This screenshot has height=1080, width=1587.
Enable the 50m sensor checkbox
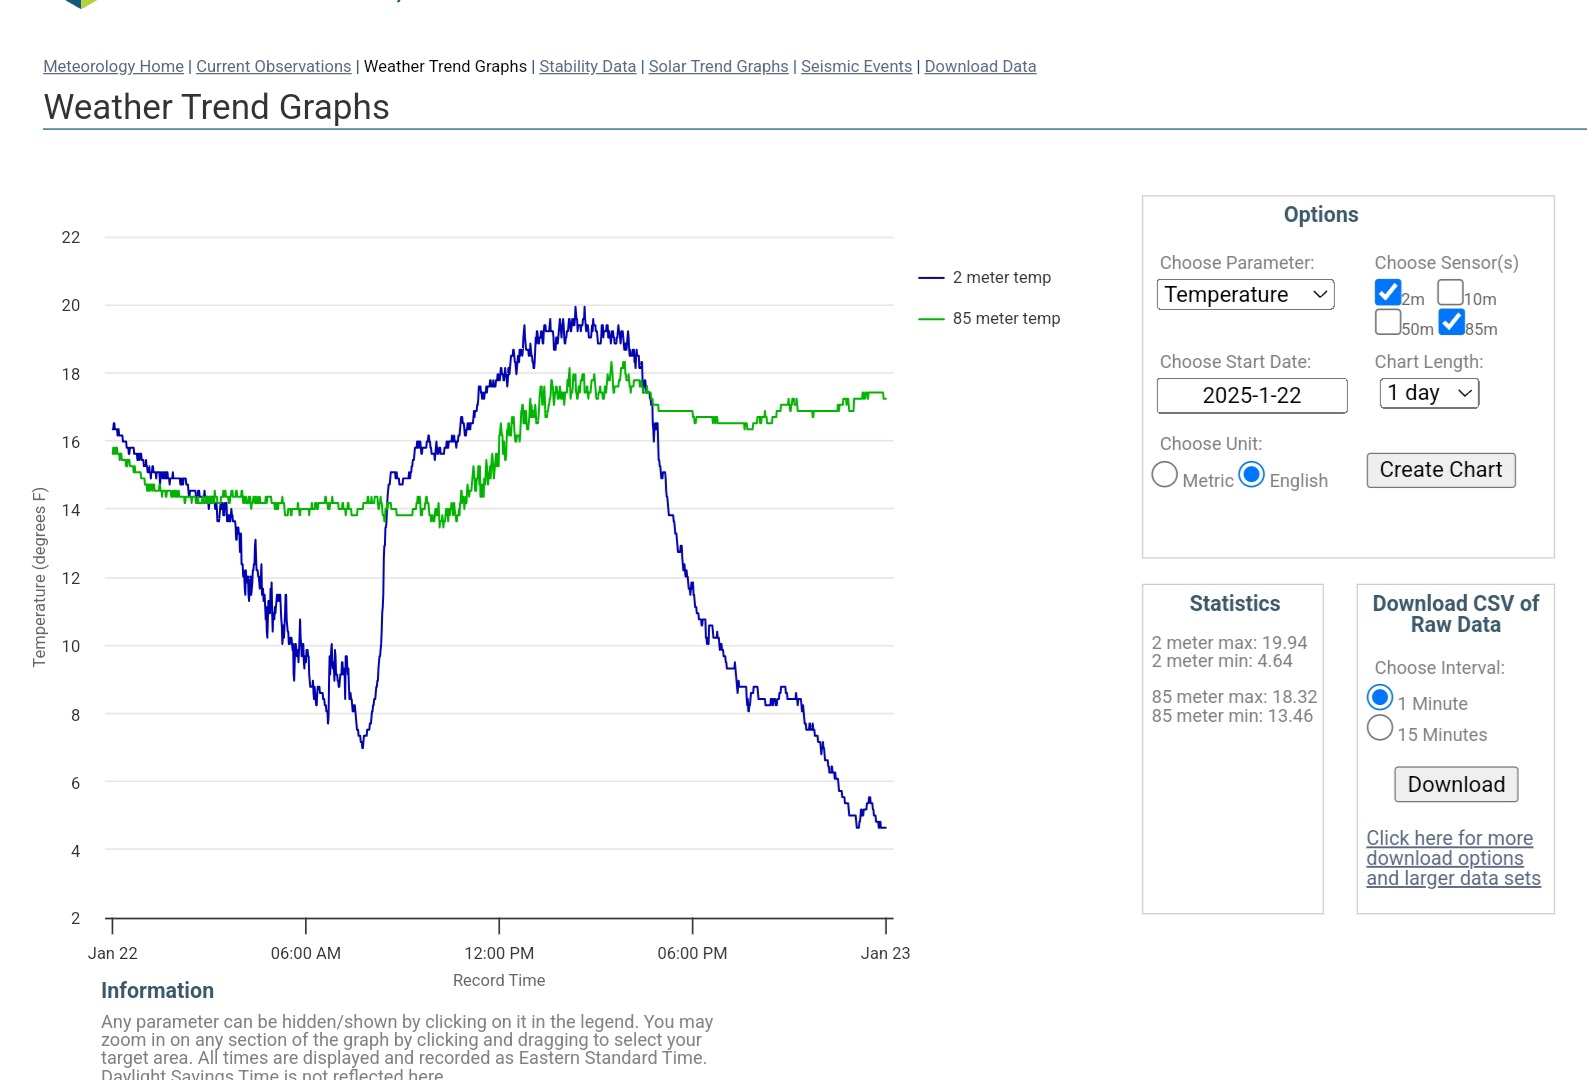tap(1388, 322)
